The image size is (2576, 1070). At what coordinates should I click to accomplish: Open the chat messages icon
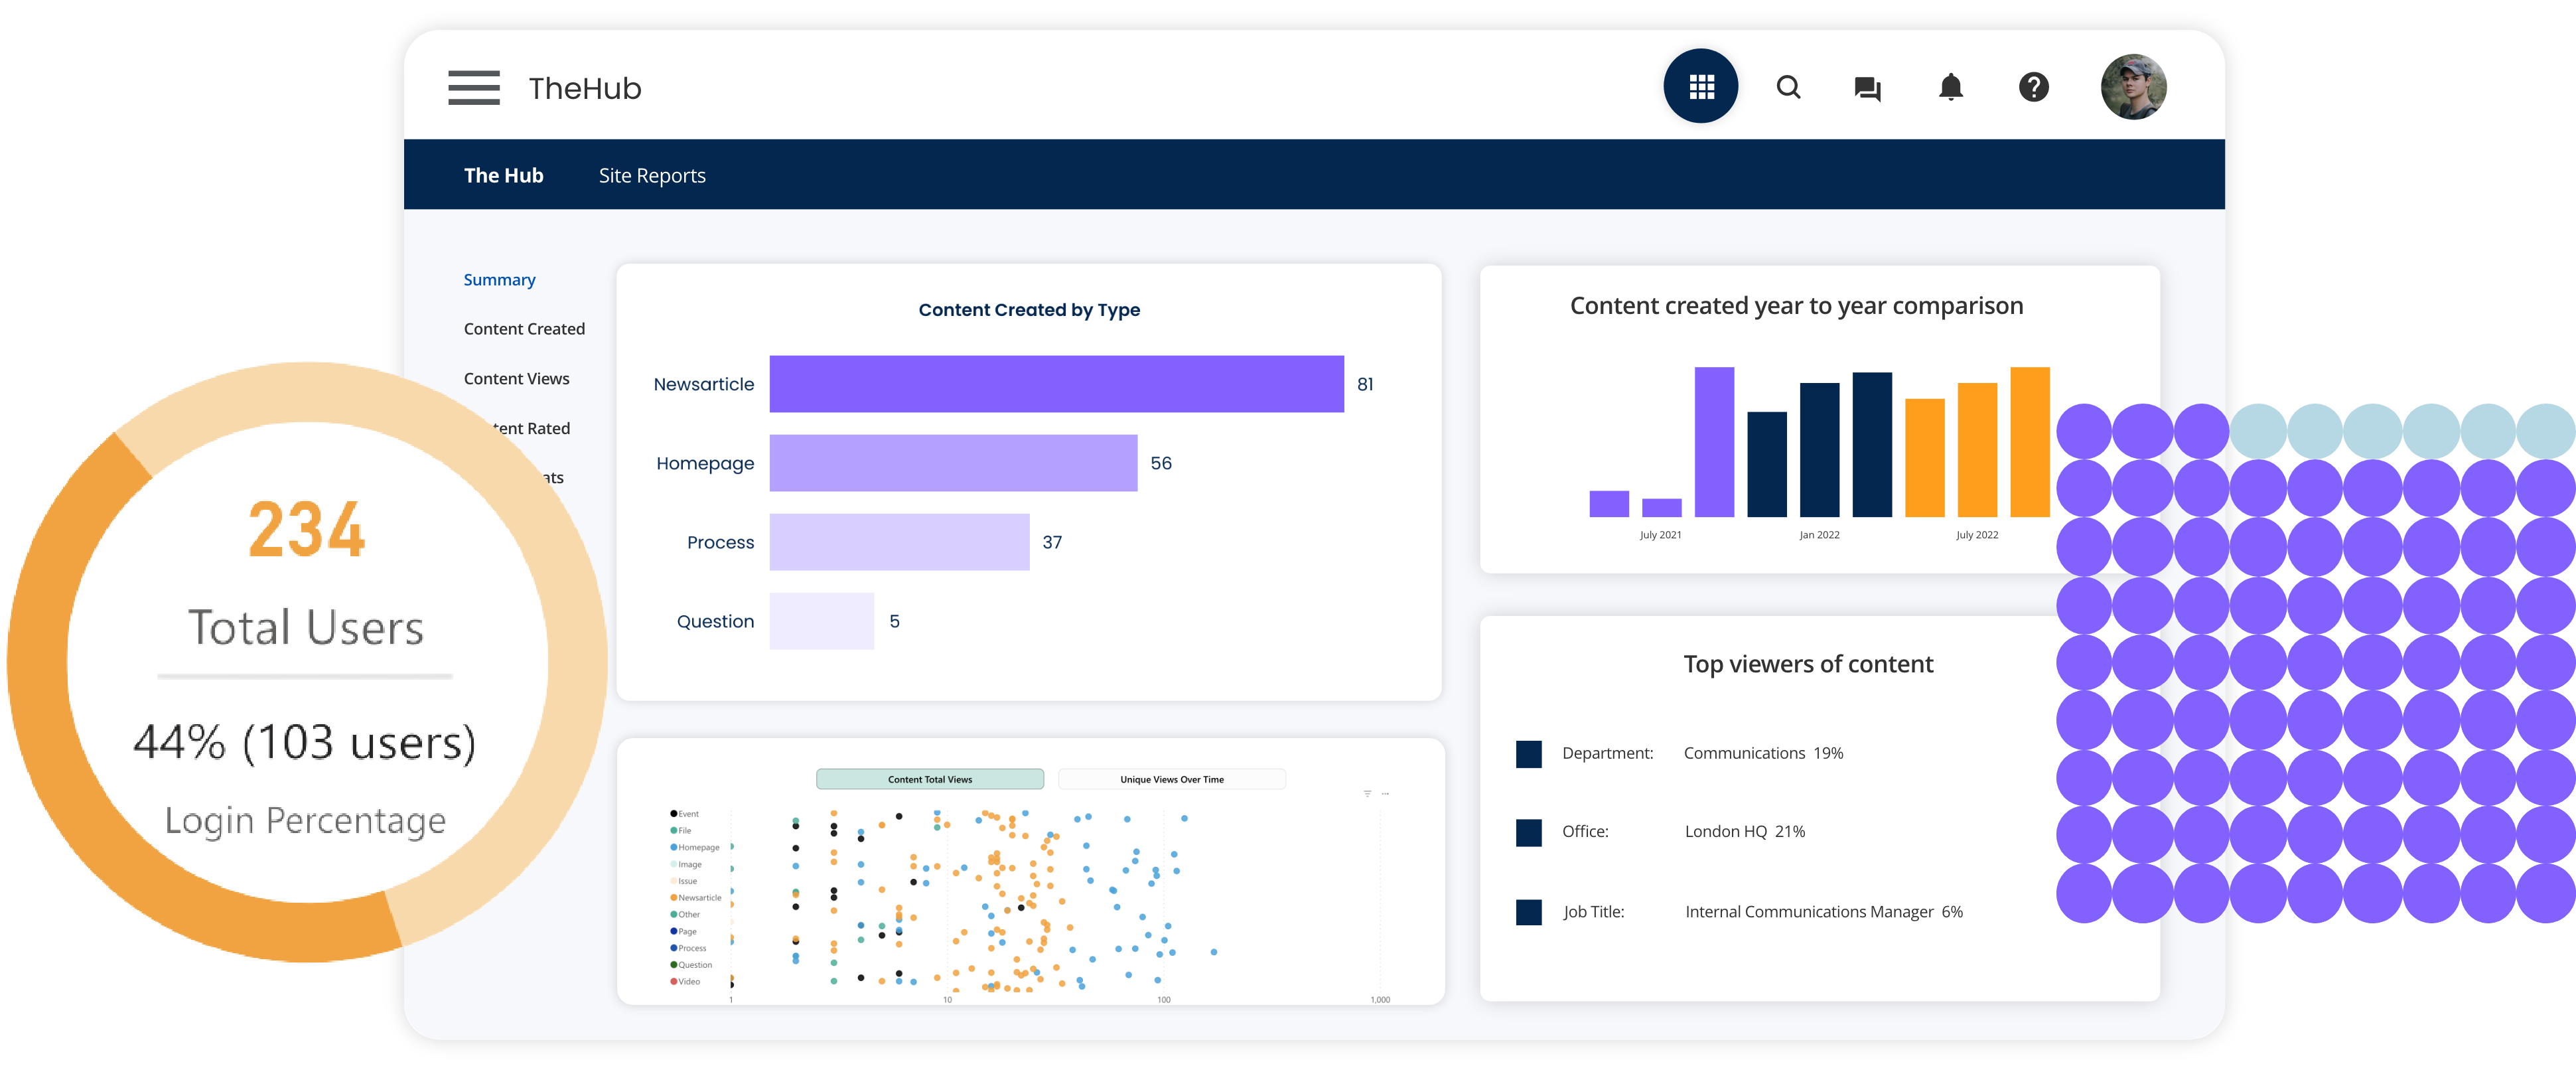click(x=1866, y=88)
